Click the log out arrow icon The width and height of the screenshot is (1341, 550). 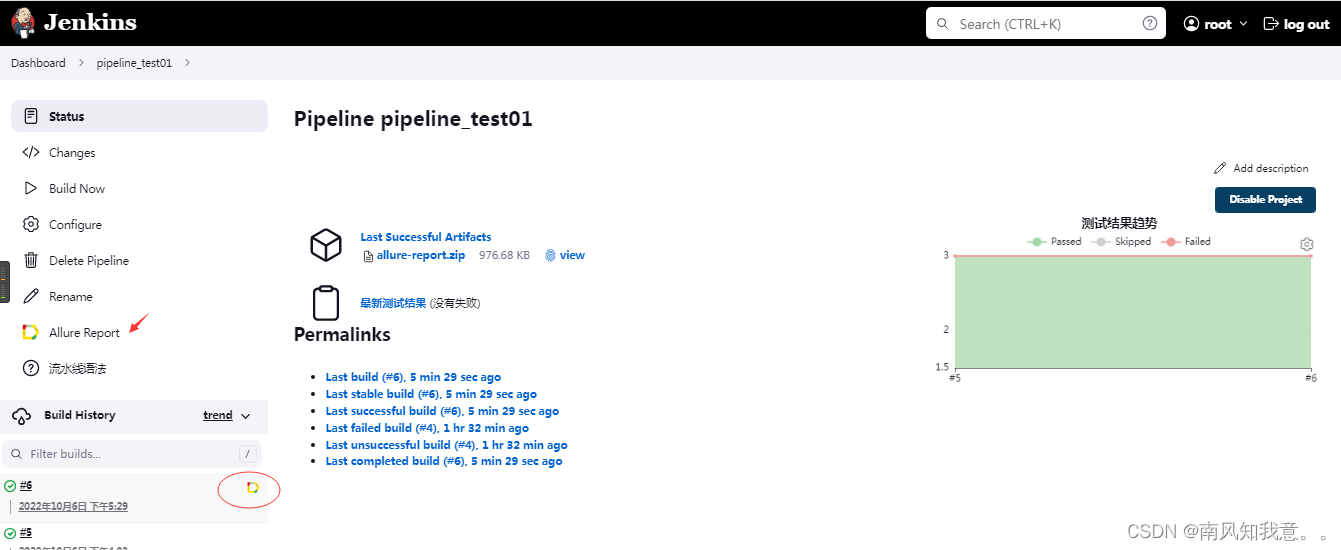pos(1271,24)
